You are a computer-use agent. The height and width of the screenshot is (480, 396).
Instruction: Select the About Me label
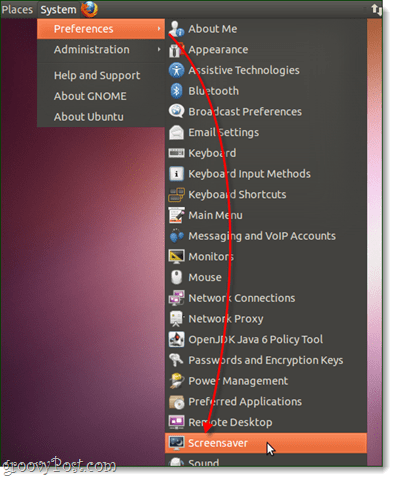coord(213,29)
